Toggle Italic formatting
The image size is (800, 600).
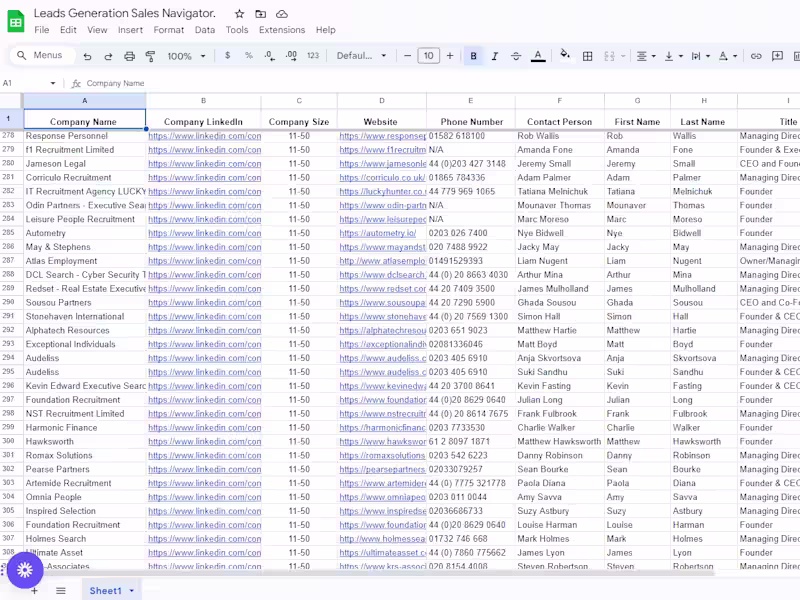point(494,56)
